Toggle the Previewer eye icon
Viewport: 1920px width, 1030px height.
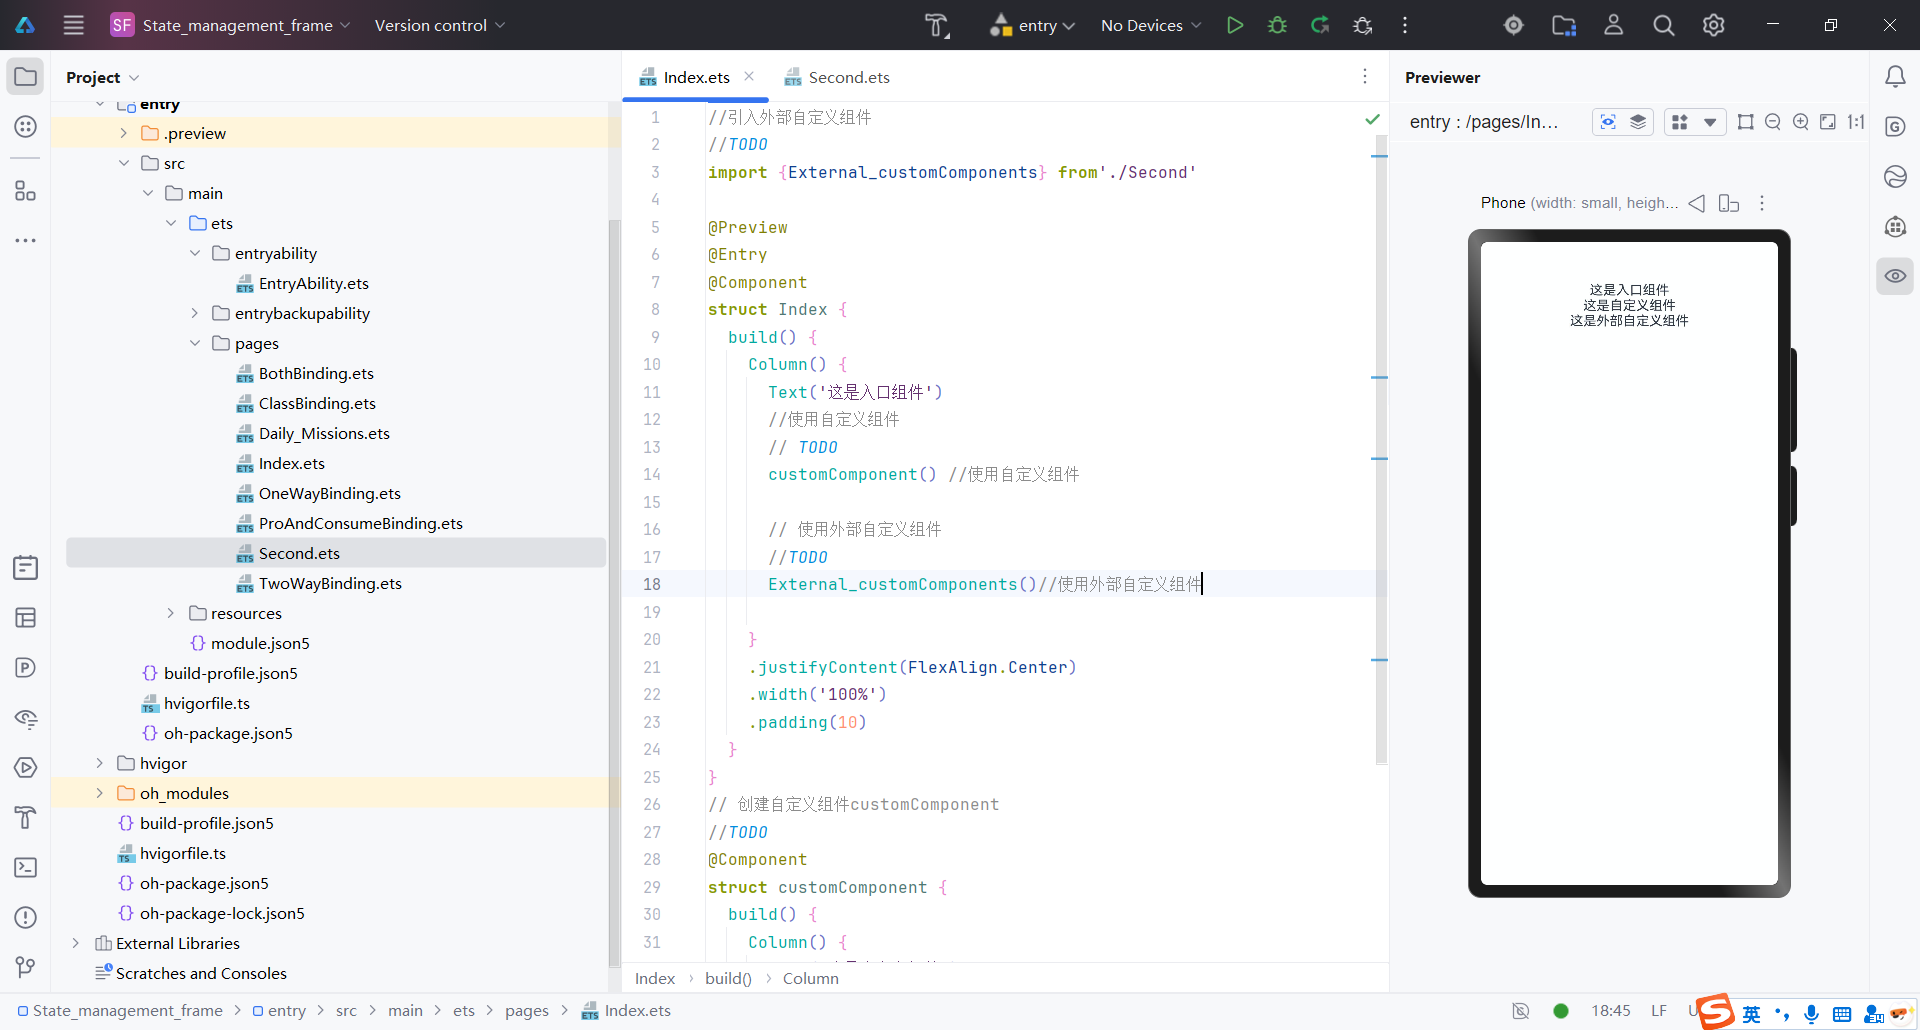(1895, 276)
